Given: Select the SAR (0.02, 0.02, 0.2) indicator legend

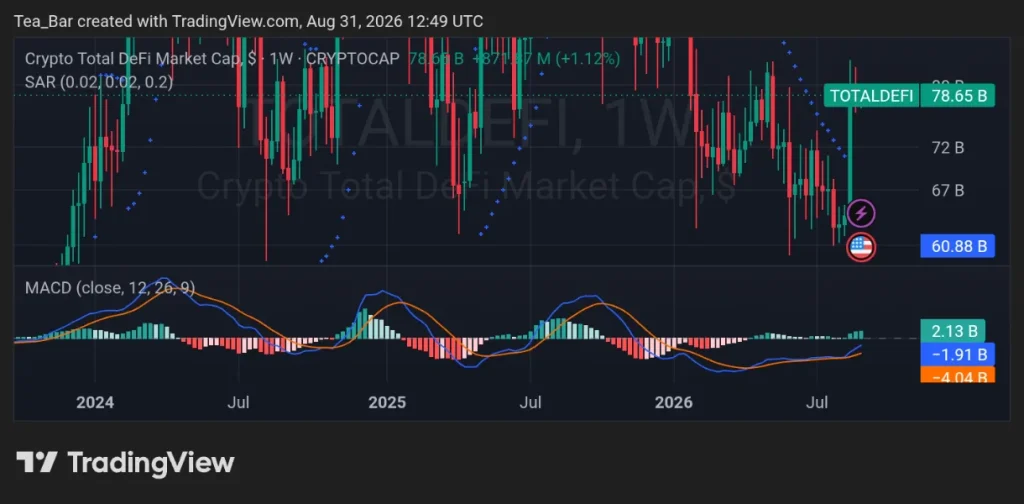Looking at the screenshot, I should (99, 82).
